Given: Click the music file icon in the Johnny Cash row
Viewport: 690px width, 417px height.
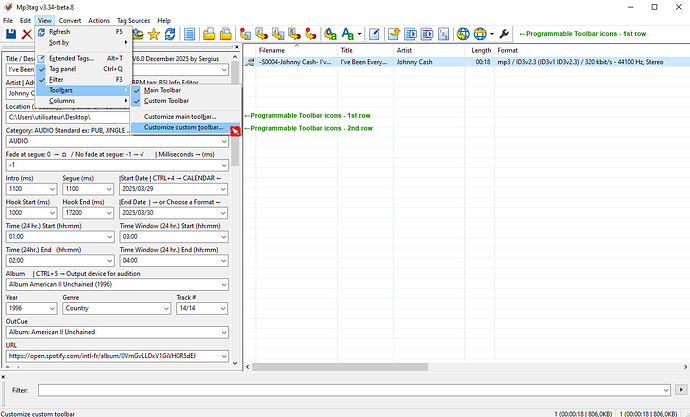Looking at the screenshot, I should coord(250,62).
